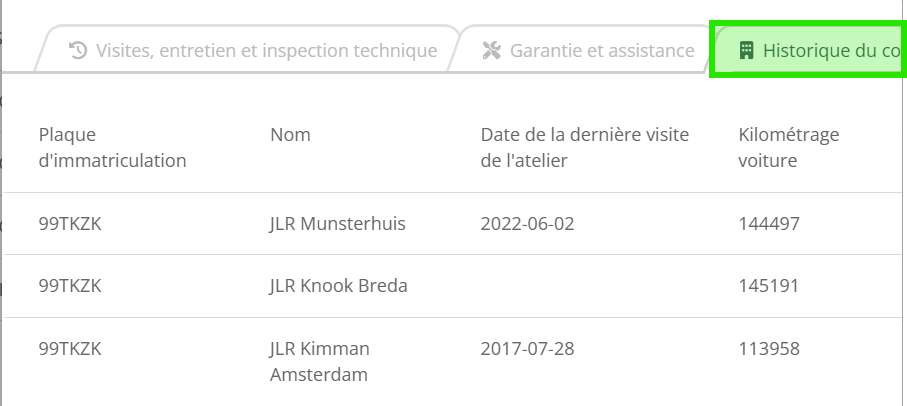Click the history clock icon on Visites tab
This screenshot has width=907, height=406.
(78, 50)
